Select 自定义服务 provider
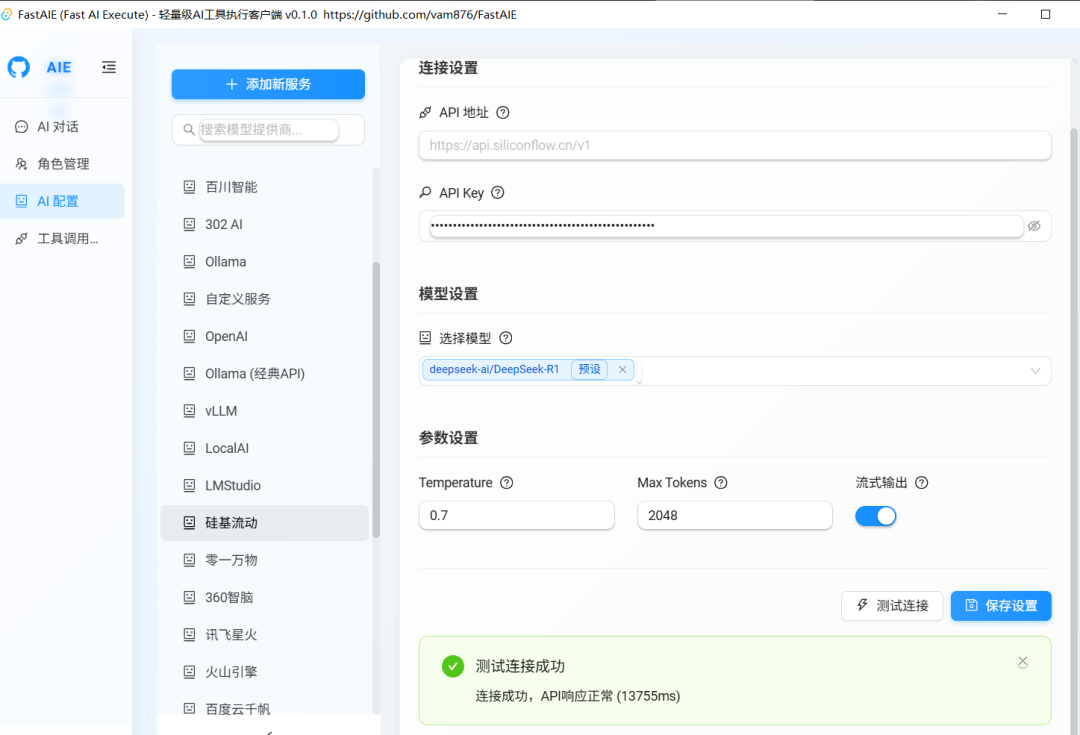This screenshot has height=735, width=1080. (x=264, y=299)
